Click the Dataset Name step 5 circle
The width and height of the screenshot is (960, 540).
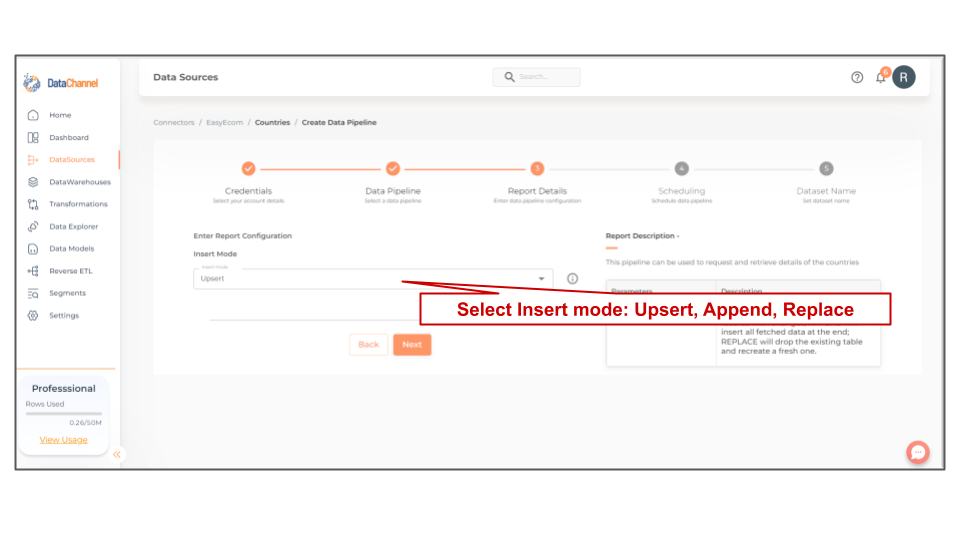pos(826,168)
